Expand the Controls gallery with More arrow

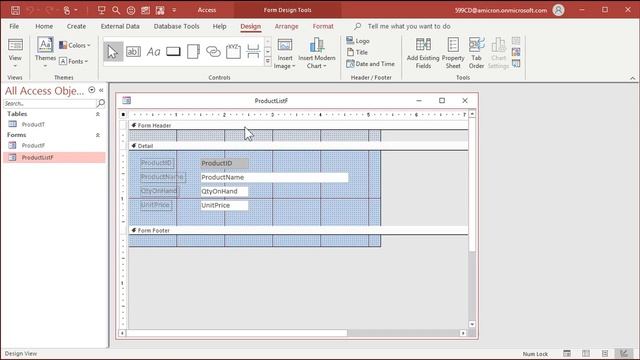[268, 61]
